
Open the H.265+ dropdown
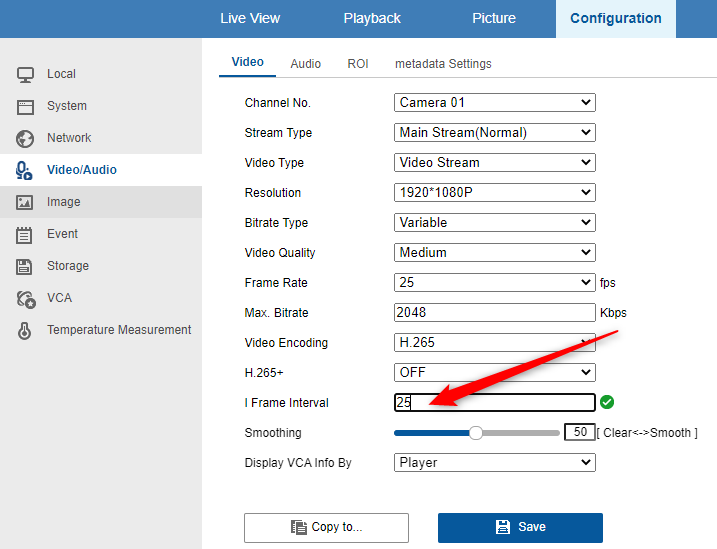tap(495, 373)
